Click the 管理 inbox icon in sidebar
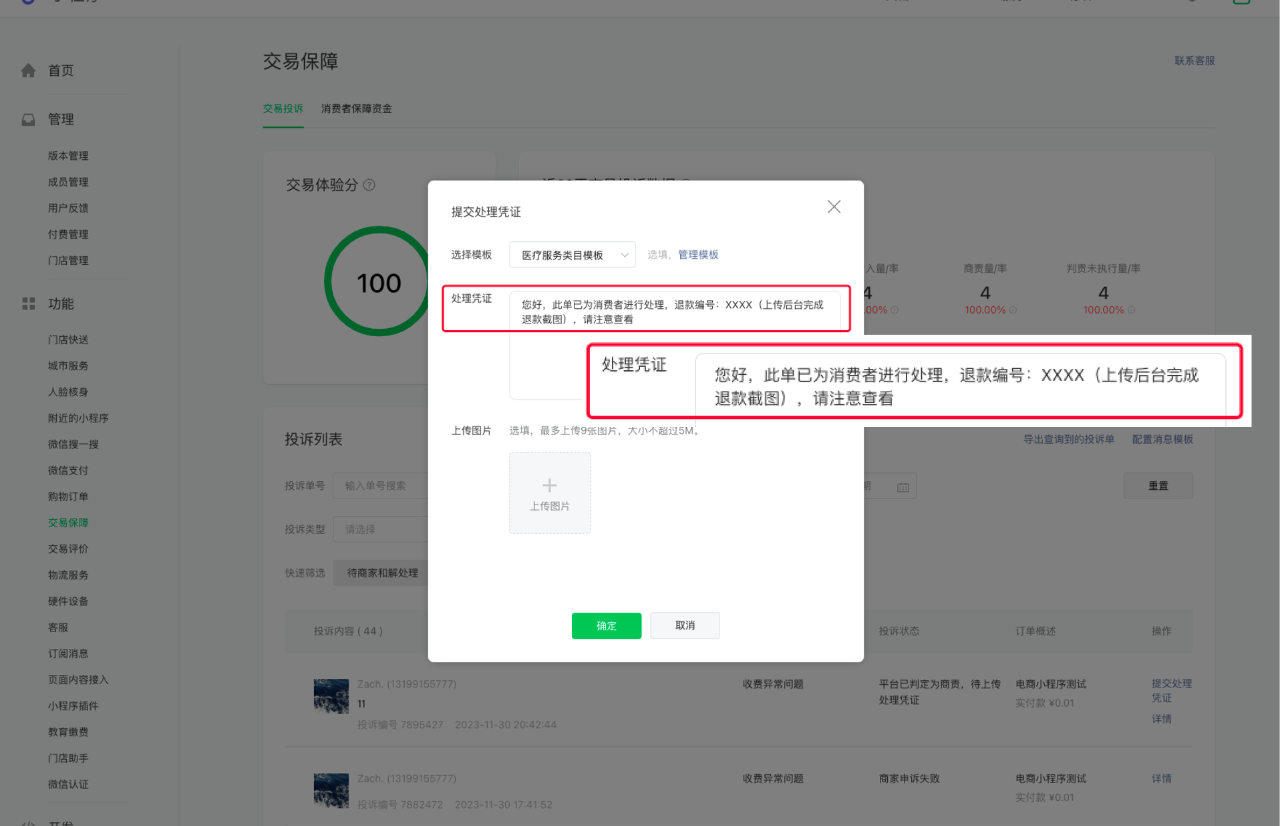Screen dimensions: 1280x826 pyautogui.click(x=29, y=120)
